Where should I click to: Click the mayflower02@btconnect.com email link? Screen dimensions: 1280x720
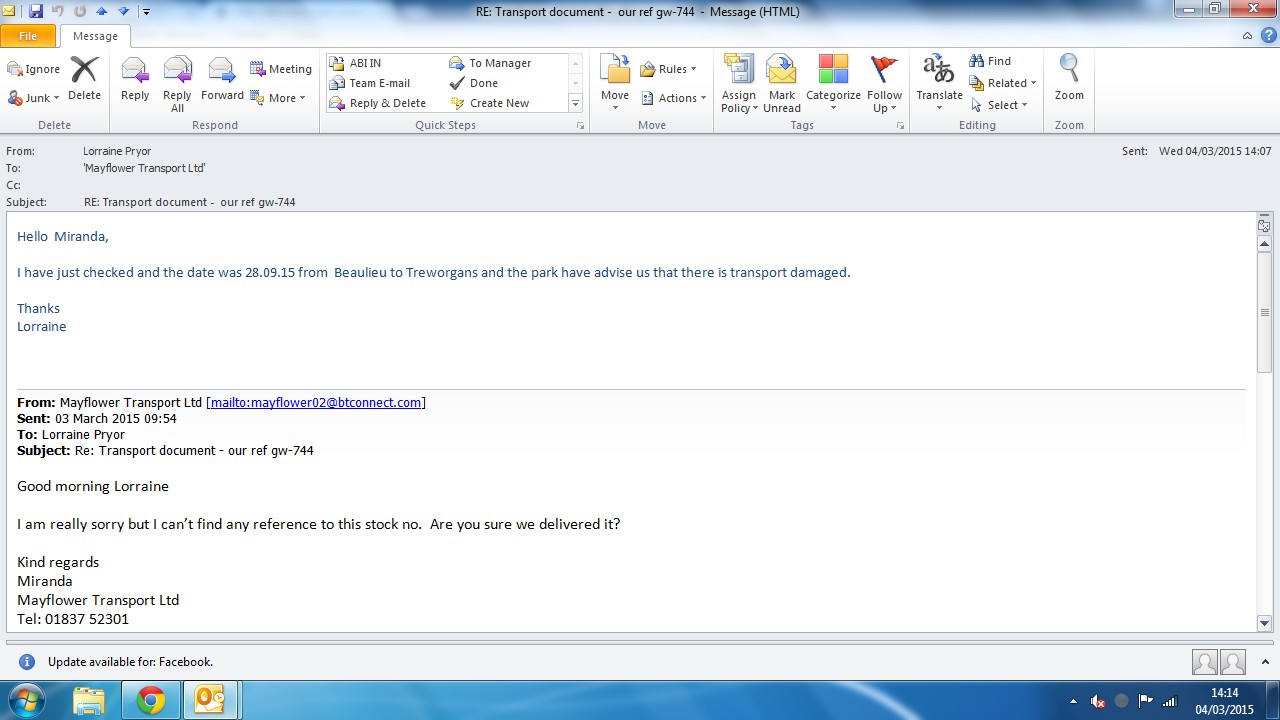[315, 403]
